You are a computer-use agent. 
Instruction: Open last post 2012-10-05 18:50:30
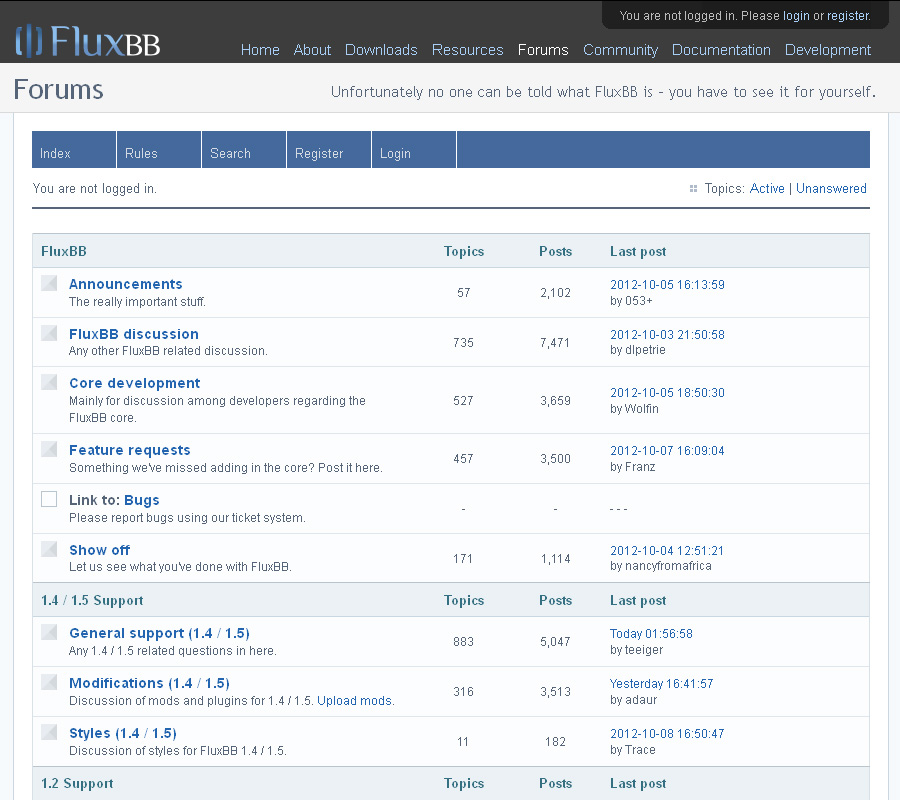point(667,393)
